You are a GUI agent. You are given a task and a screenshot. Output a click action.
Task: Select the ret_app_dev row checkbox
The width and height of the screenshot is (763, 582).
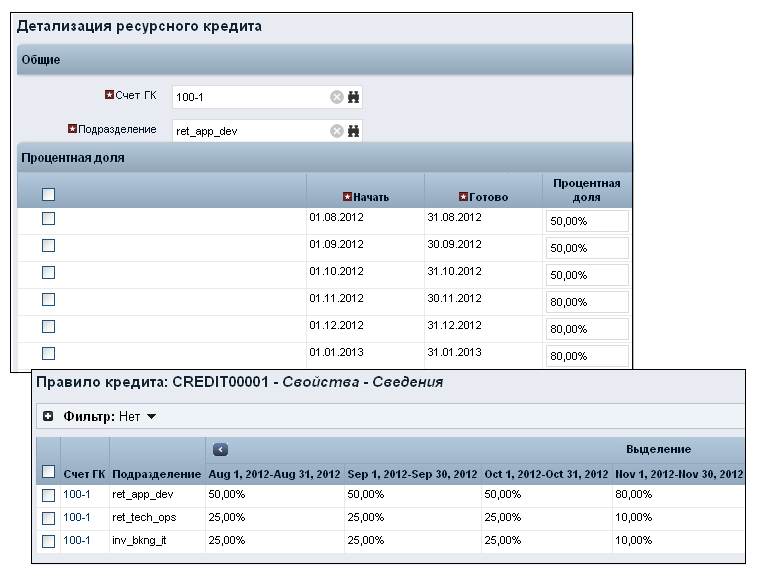(48, 495)
